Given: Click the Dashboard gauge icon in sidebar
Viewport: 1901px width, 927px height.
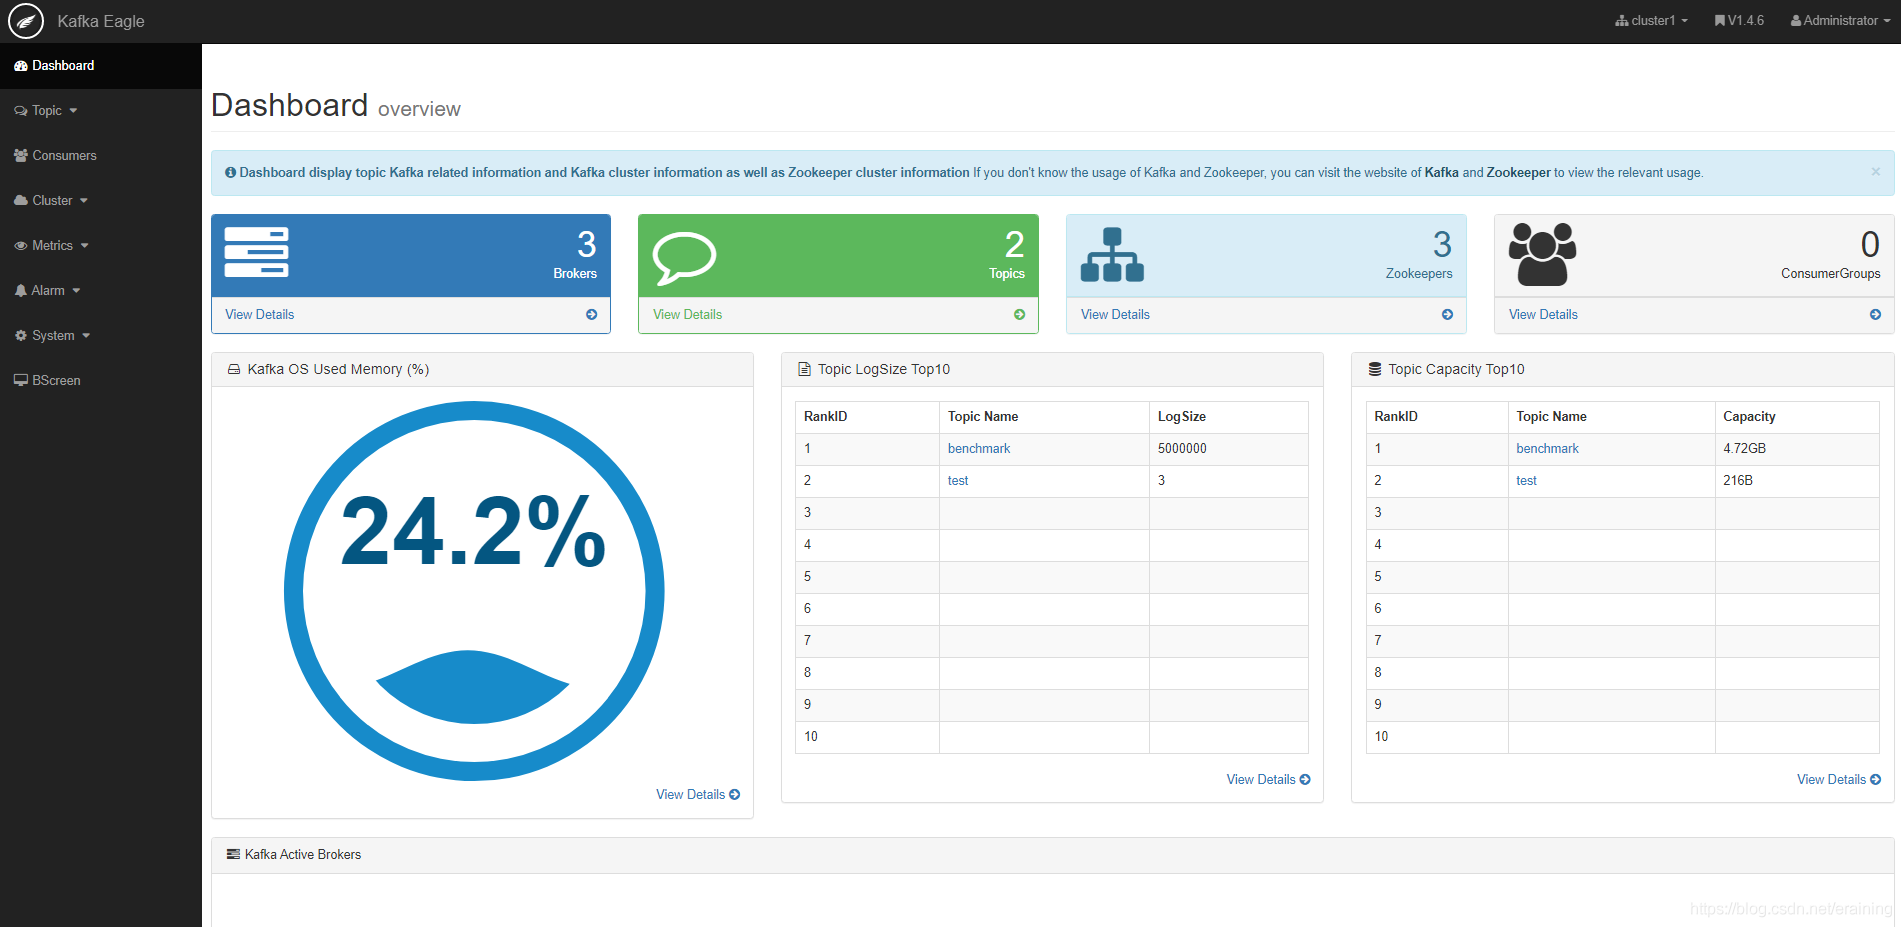Looking at the screenshot, I should pyautogui.click(x=21, y=66).
